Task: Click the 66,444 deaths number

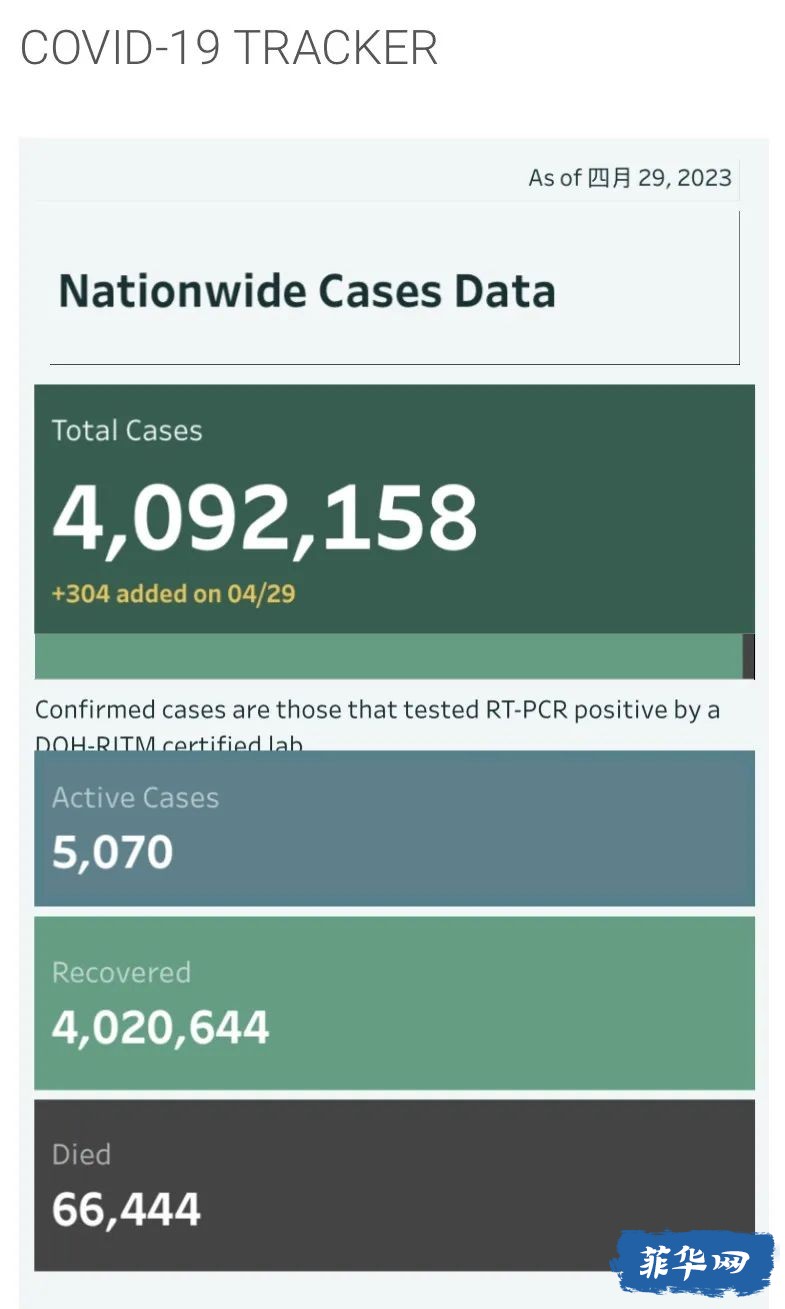Action: [x=127, y=1210]
